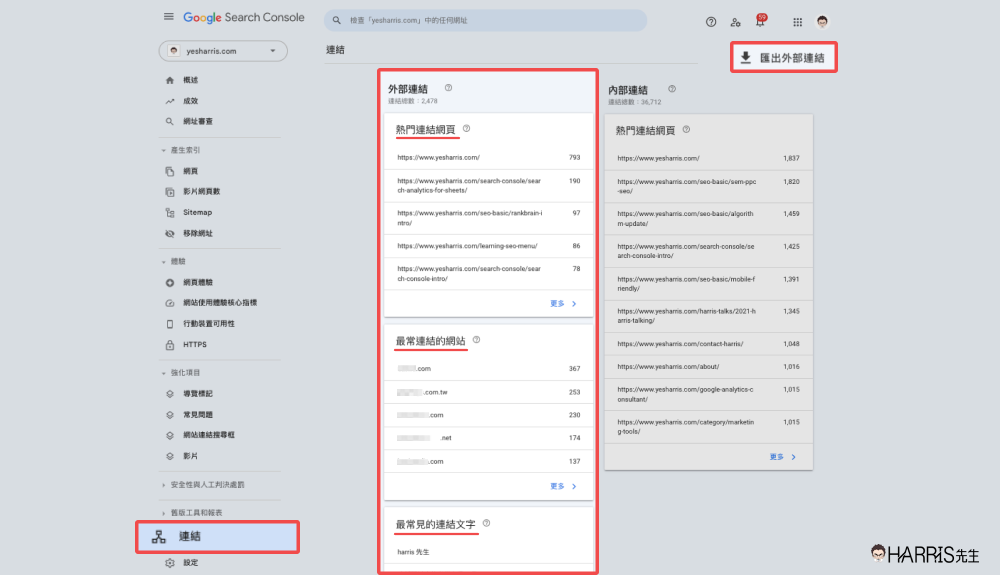Click help icon next to internal 熱門連結網頁
Viewport: 1000px width, 575px height.
pos(686,129)
